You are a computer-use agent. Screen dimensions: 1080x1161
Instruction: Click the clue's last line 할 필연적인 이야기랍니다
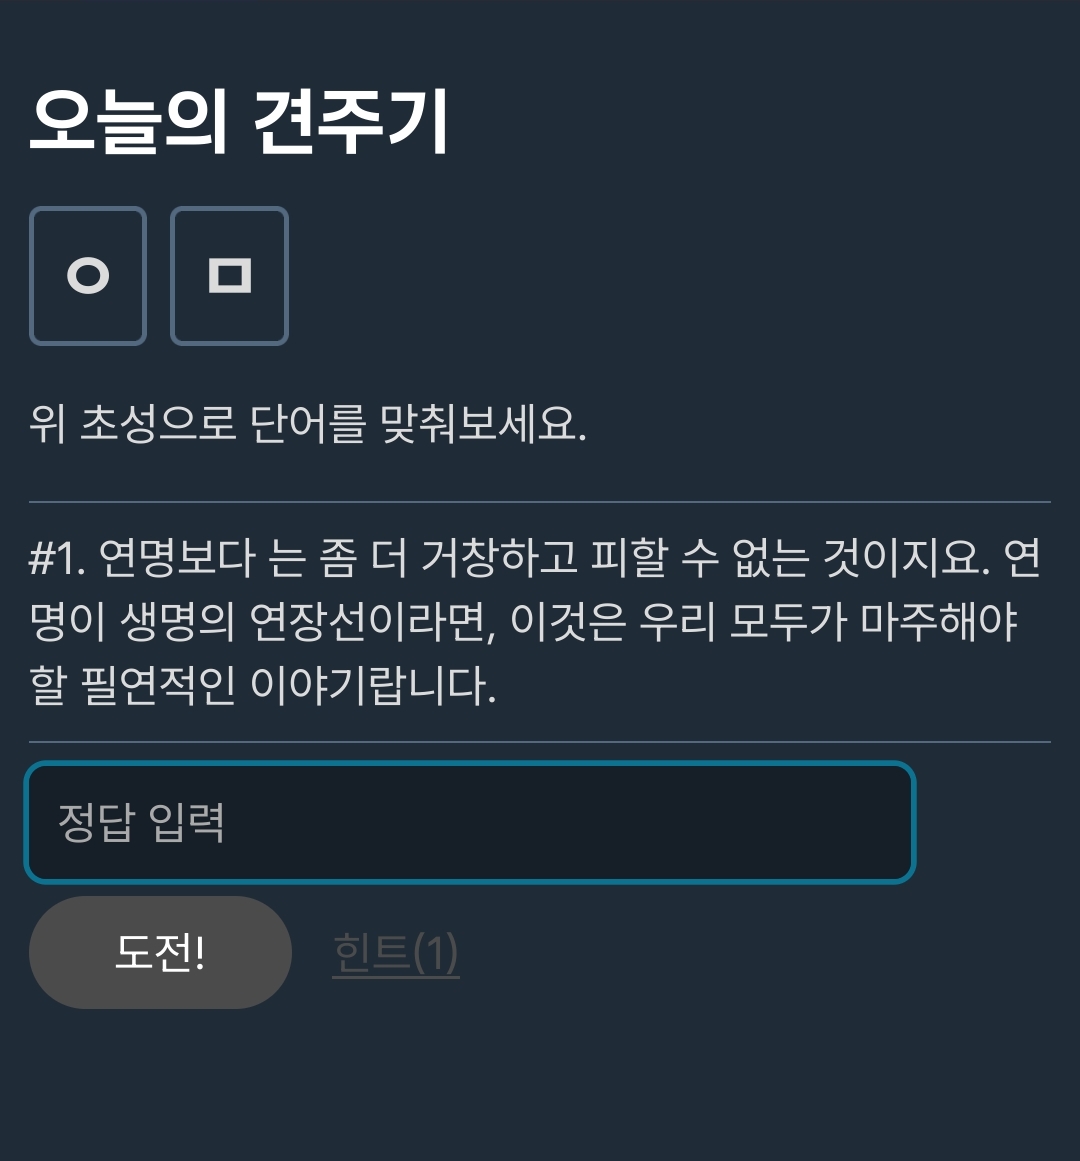click(263, 686)
